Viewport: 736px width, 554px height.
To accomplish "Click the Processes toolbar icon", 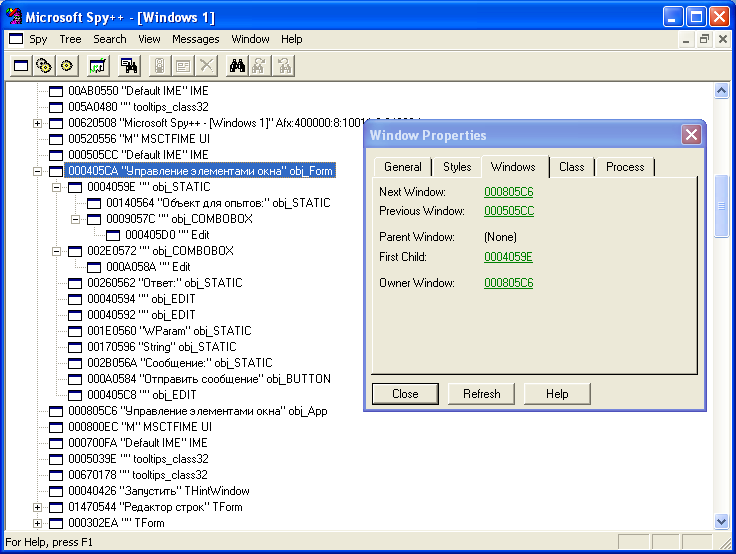I will pos(44,66).
